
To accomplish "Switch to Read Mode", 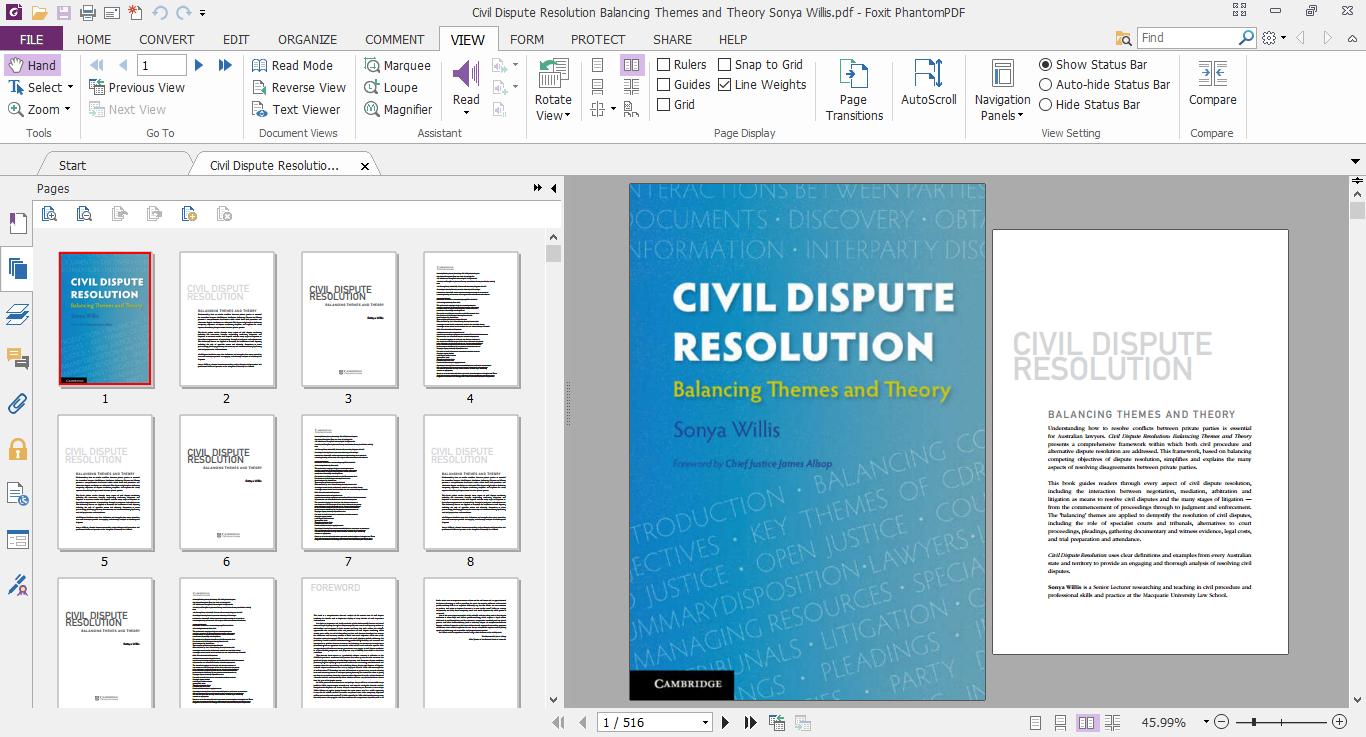I will (x=292, y=65).
